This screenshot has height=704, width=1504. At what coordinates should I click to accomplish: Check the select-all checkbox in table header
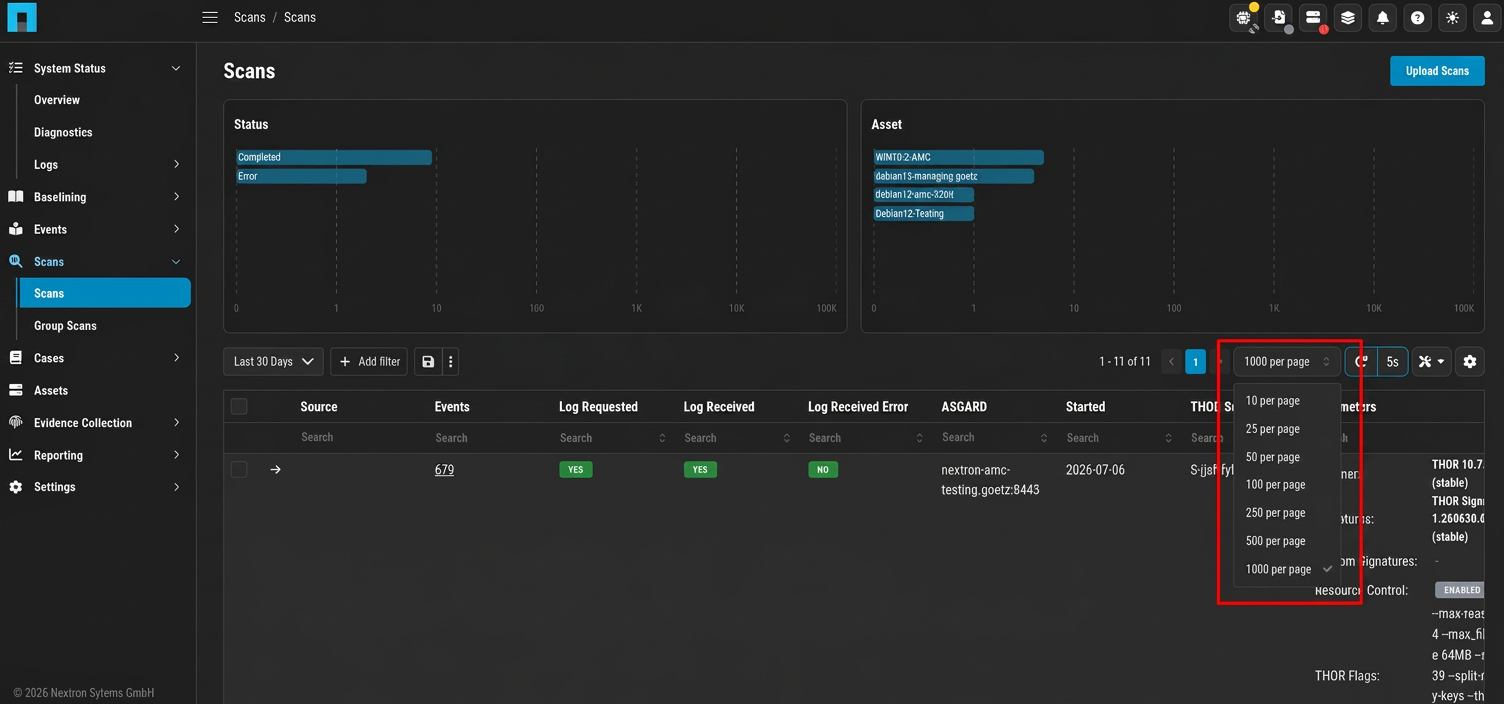coord(239,406)
